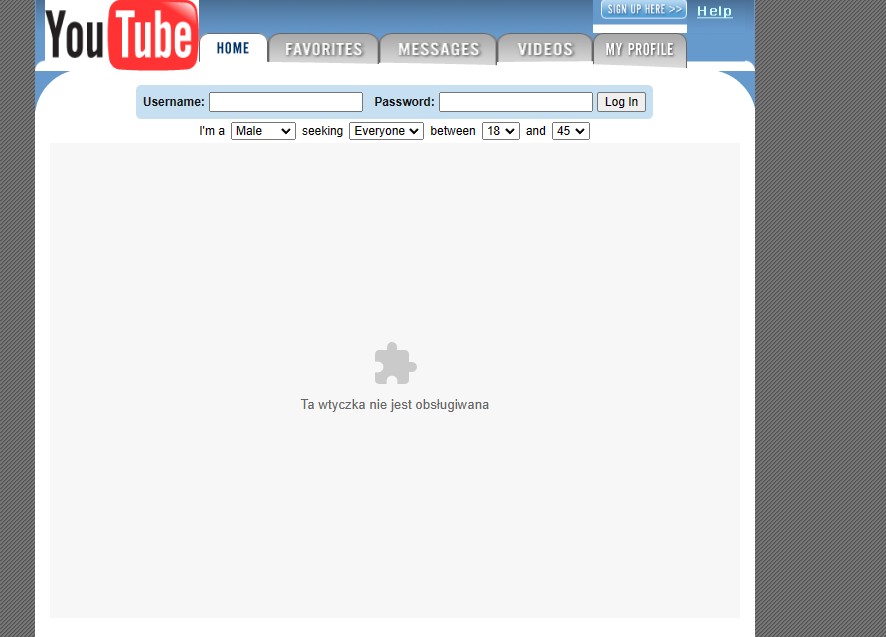886x637 pixels.
Task: Open the Home tab
Action: point(233,49)
